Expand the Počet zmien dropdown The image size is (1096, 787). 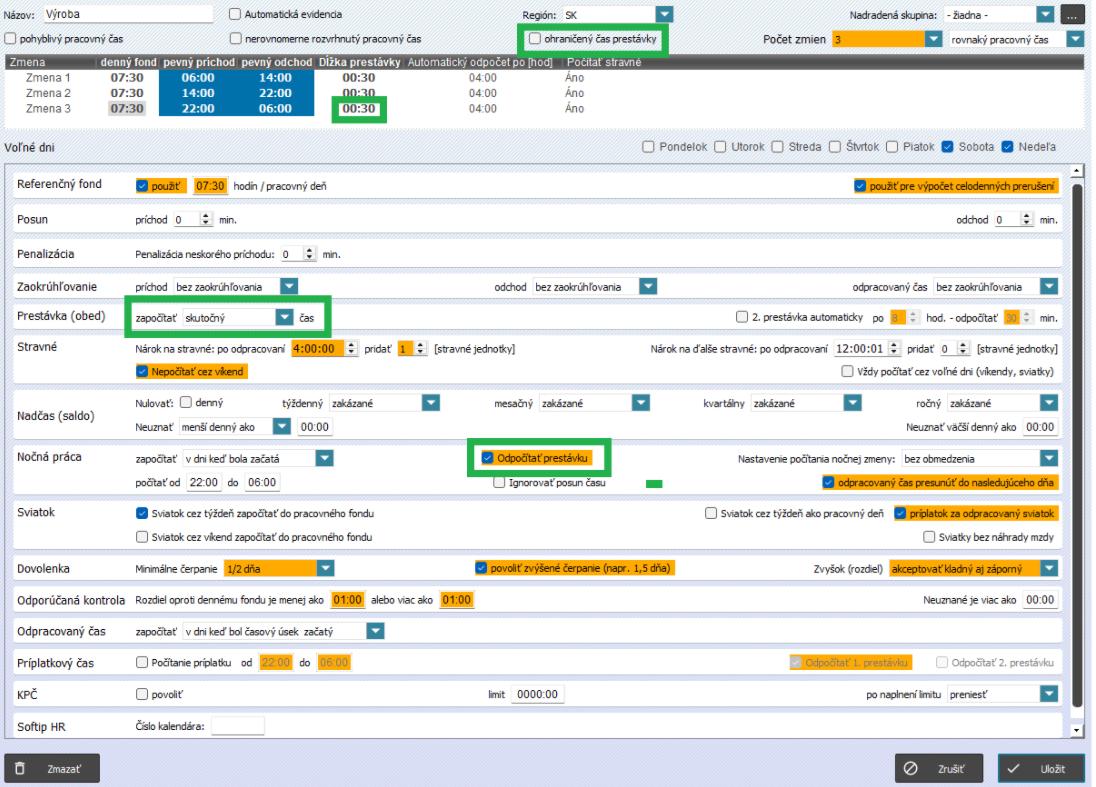(933, 38)
